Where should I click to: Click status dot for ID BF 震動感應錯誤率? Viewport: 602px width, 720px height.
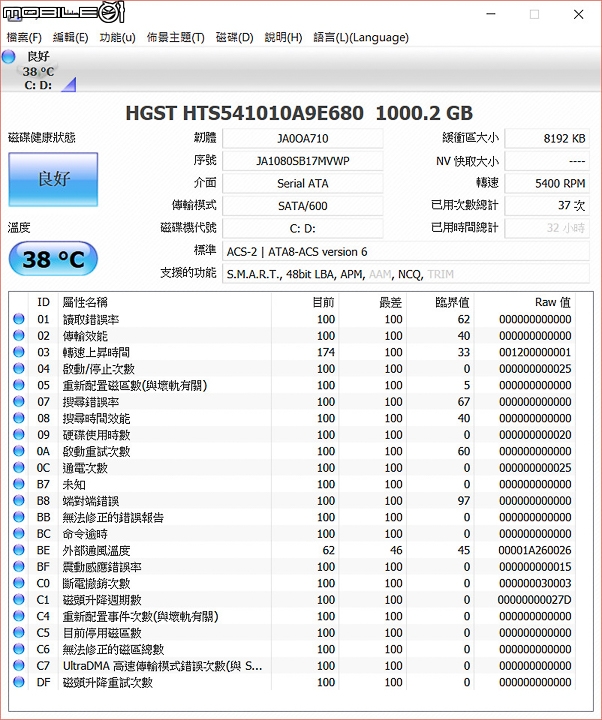coord(19,567)
